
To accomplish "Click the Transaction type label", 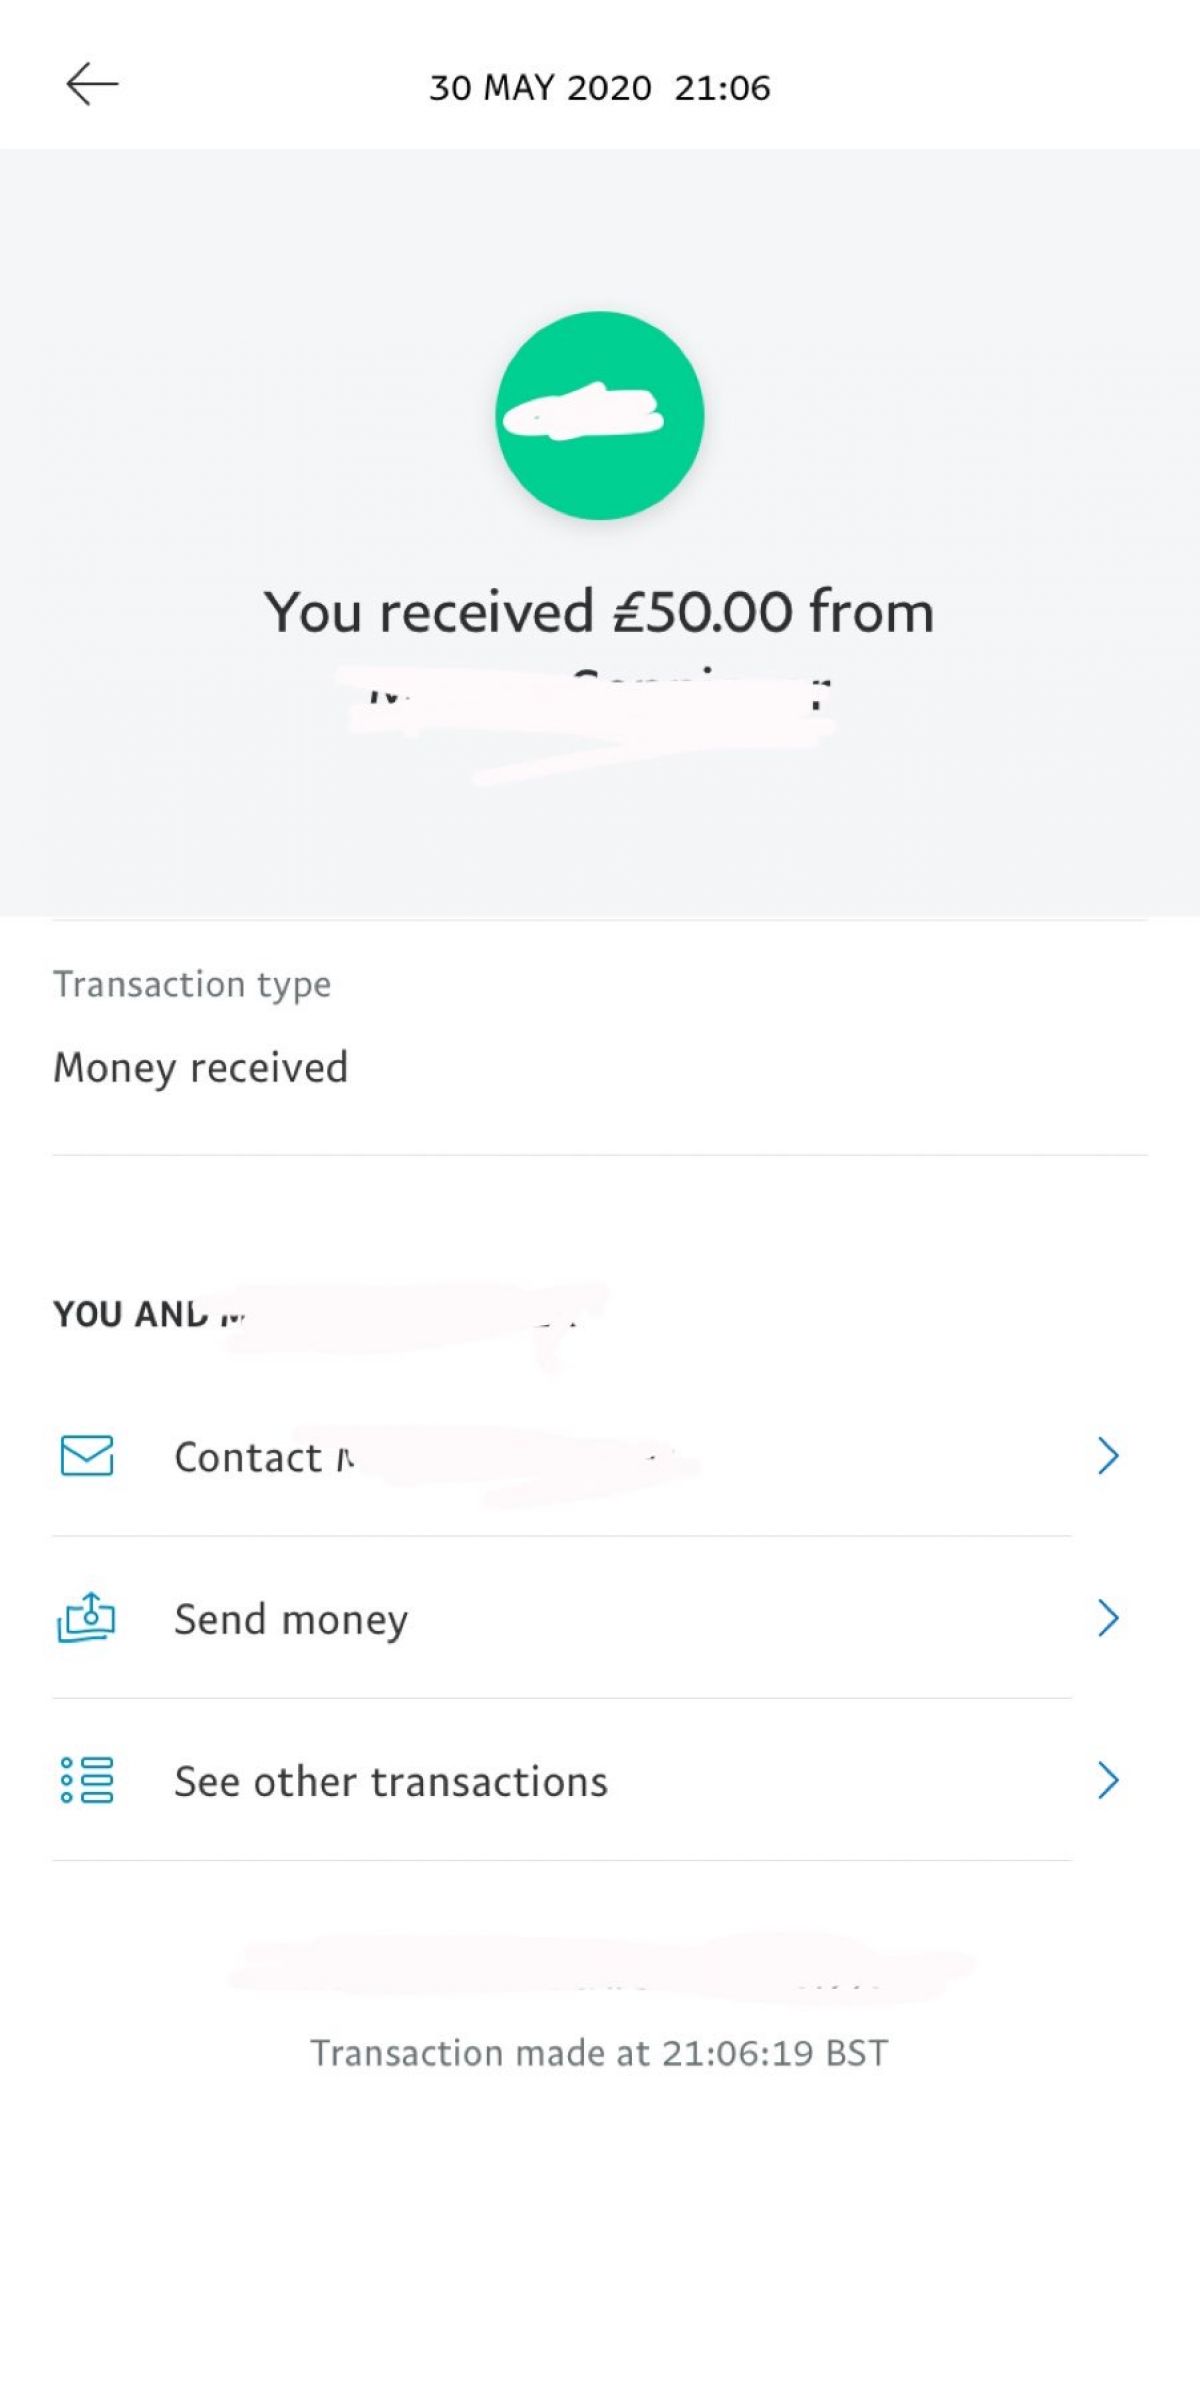I will 192,984.
